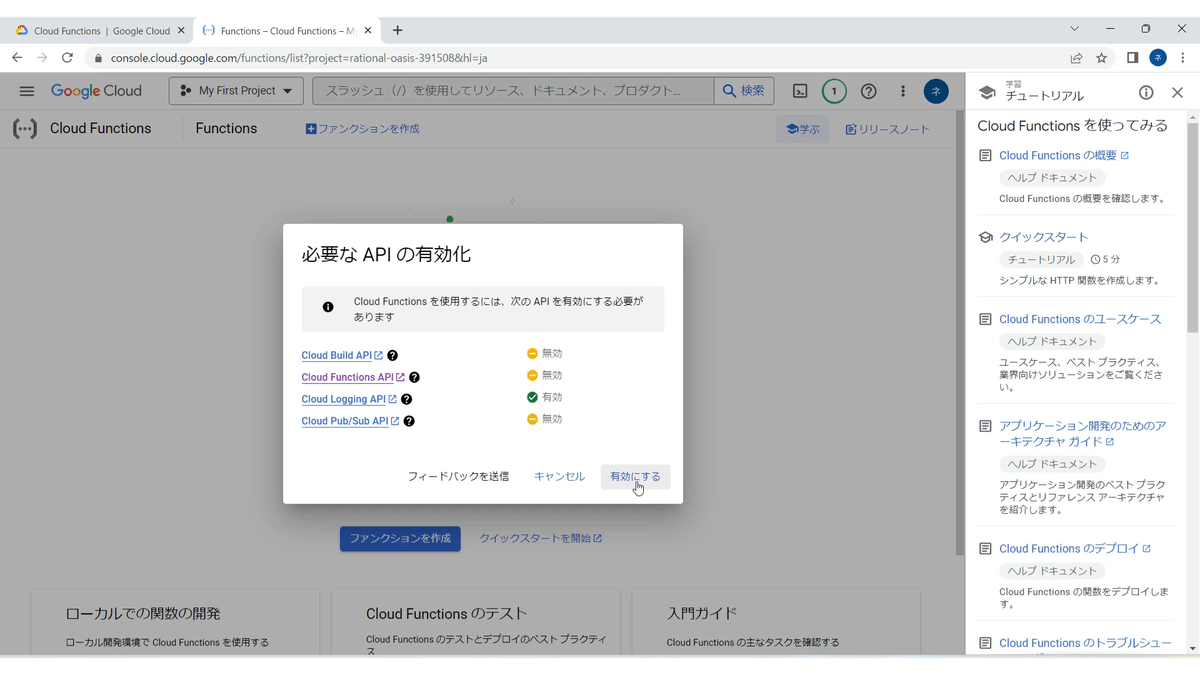The height and width of the screenshot is (675, 1200).
Task: Click the Functions page title text
Action: (x=226, y=128)
